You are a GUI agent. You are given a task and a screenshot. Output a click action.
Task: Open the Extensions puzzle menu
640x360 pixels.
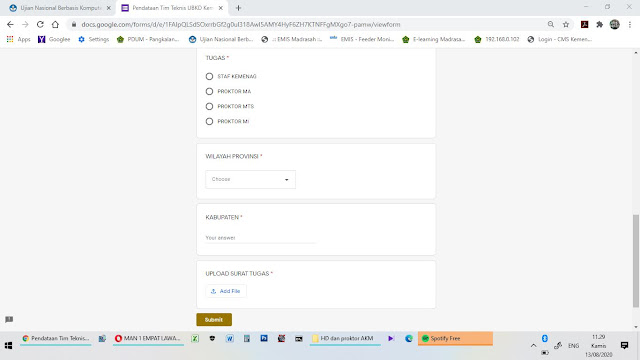click(600, 24)
